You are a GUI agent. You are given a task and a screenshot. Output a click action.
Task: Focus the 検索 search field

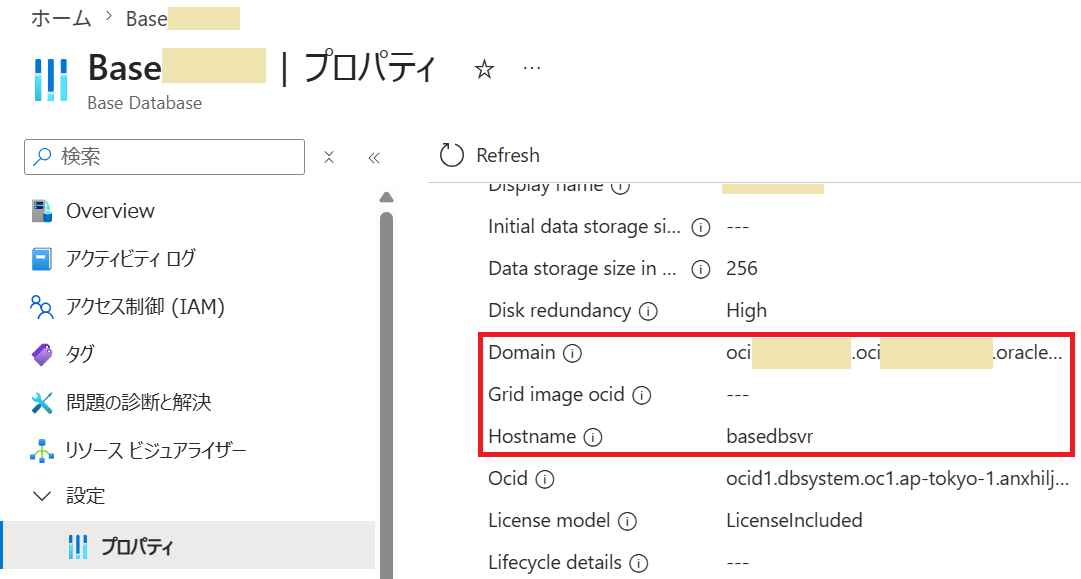tap(164, 156)
